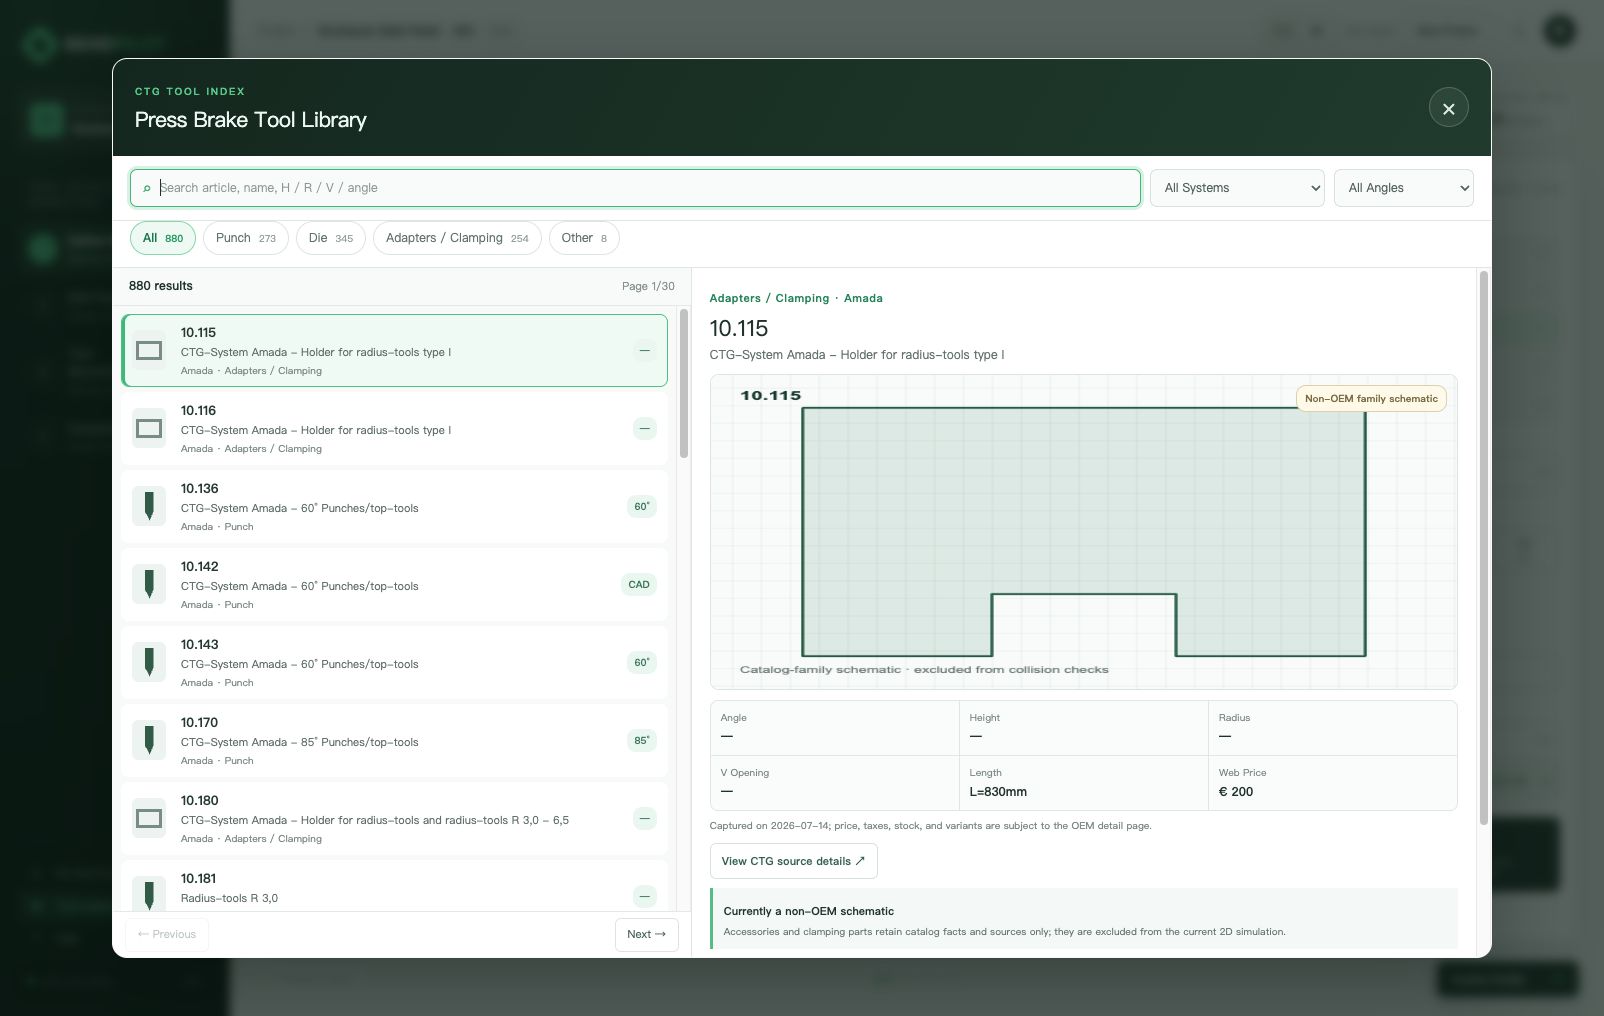
Task: Click the 60° badge on row 10.136
Action: (x=642, y=507)
